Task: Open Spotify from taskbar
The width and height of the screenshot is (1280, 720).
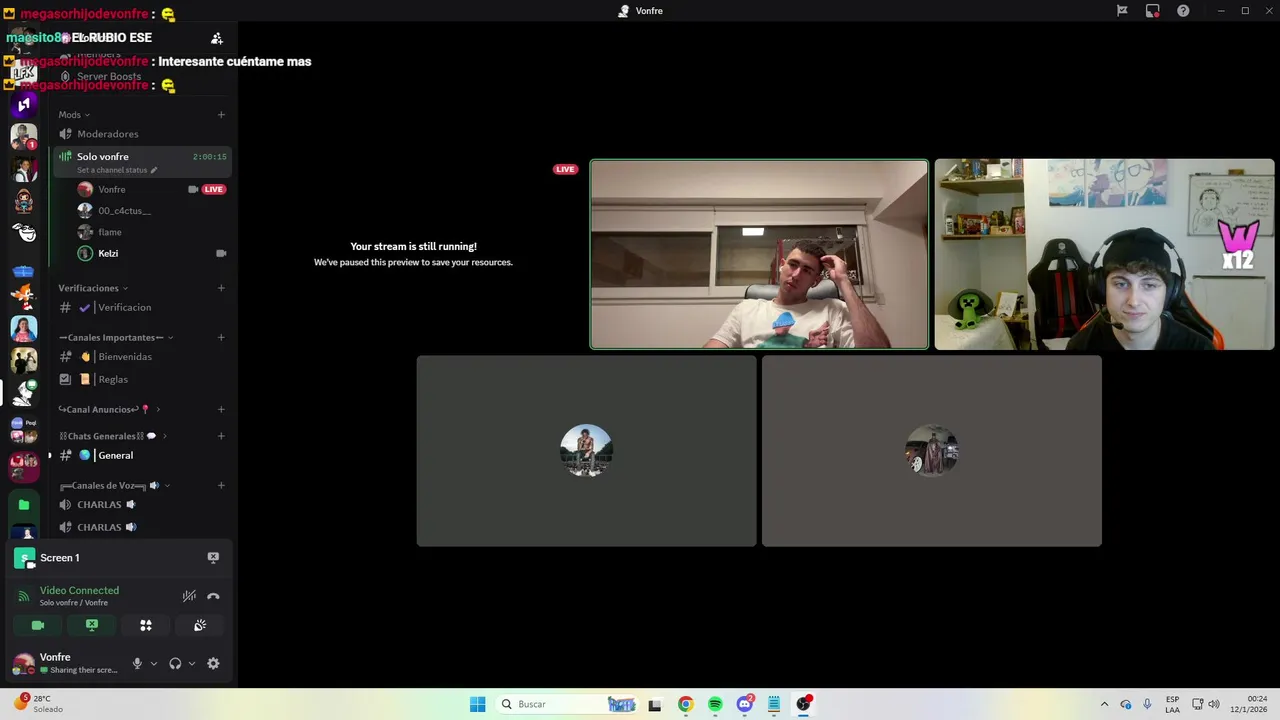Action: coord(715,704)
